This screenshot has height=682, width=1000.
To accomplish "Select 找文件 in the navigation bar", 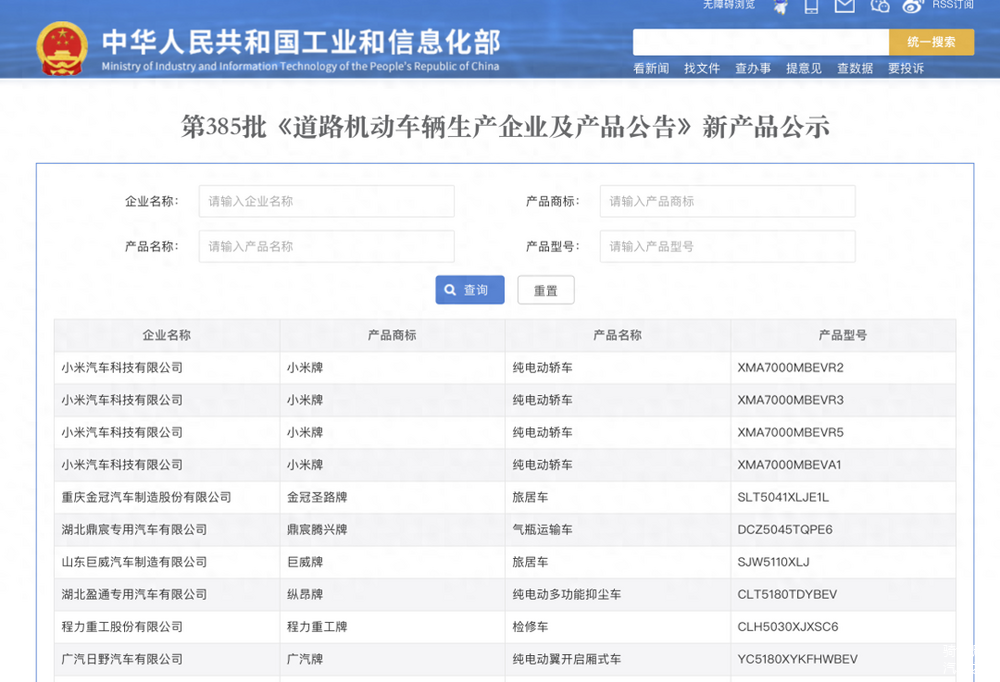I will pos(702,68).
